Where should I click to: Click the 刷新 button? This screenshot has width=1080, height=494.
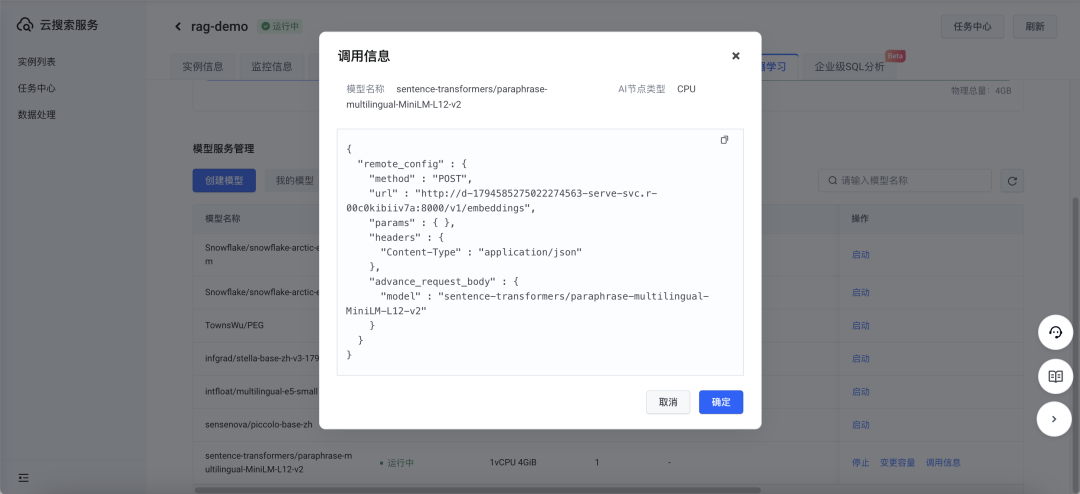(x=1035, y=27)
